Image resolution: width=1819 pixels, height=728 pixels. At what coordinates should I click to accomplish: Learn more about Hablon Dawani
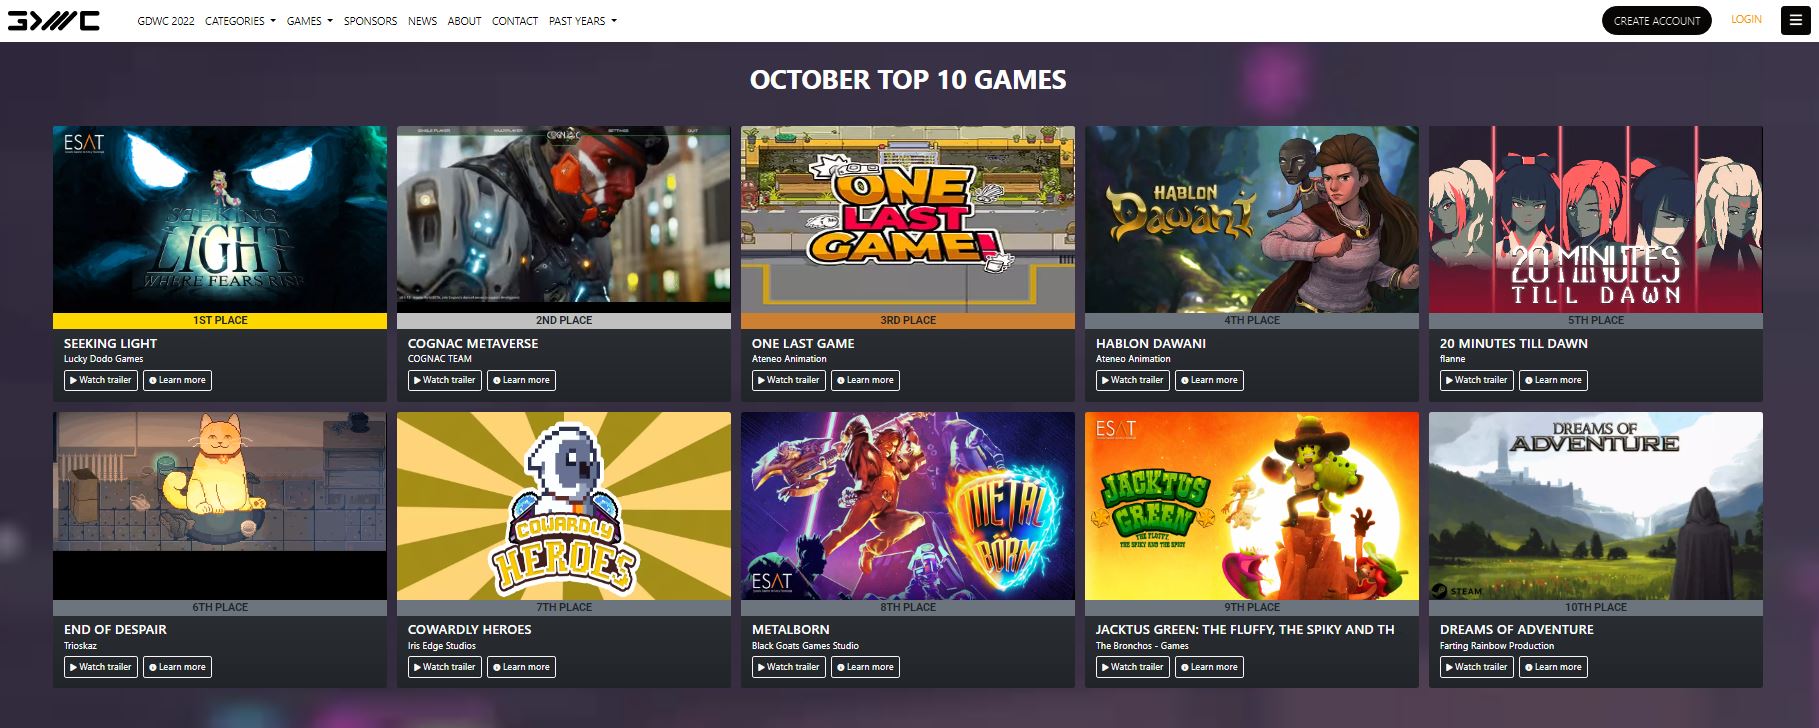click(x=1209, y=380)
